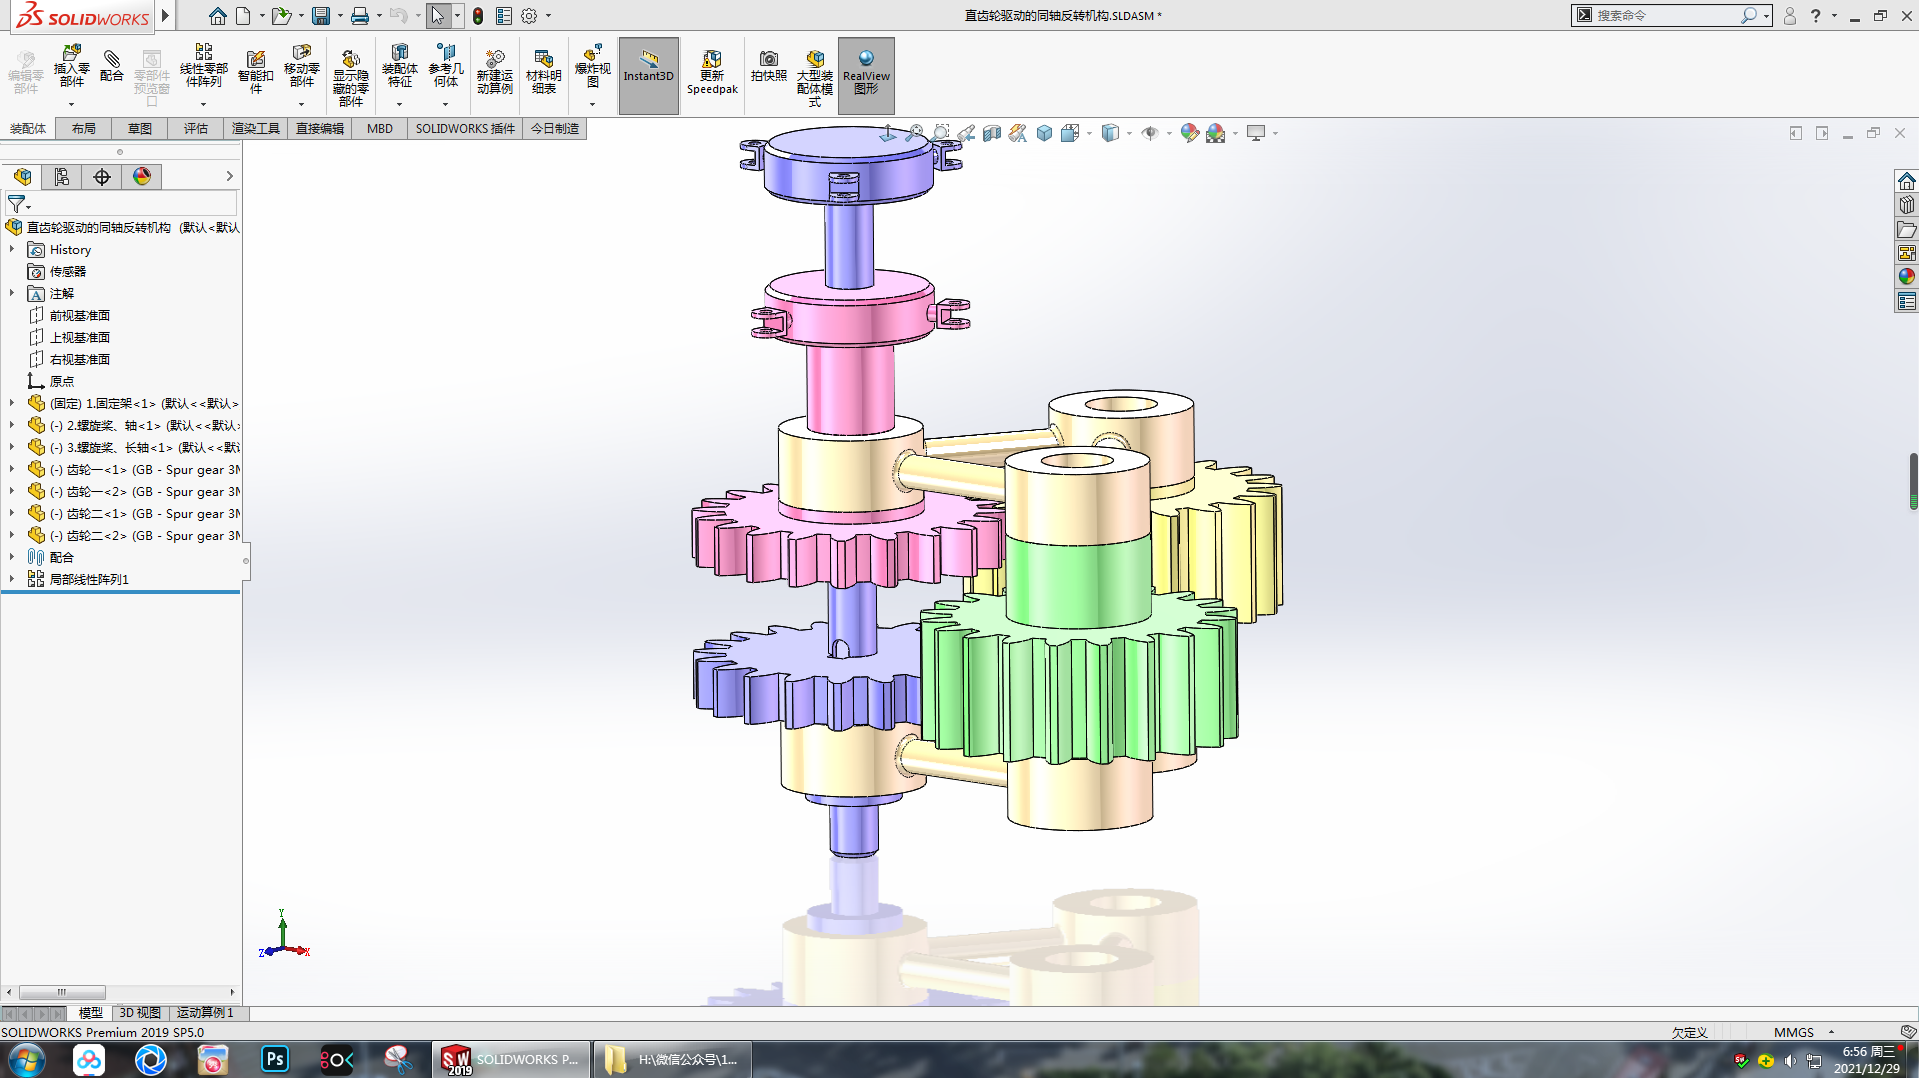
Task: Switch to the SOLIDWORKS 插件 tab
Action: 465,129
